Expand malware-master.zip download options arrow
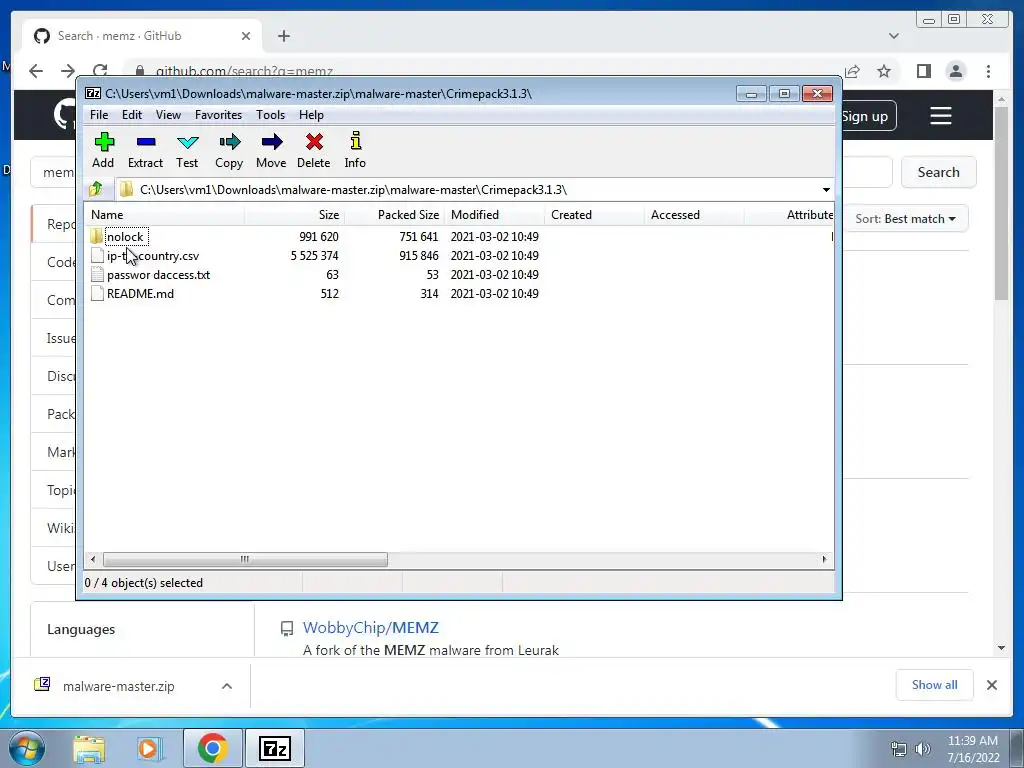Screen dimensions: 1024x768 point(227,686)
